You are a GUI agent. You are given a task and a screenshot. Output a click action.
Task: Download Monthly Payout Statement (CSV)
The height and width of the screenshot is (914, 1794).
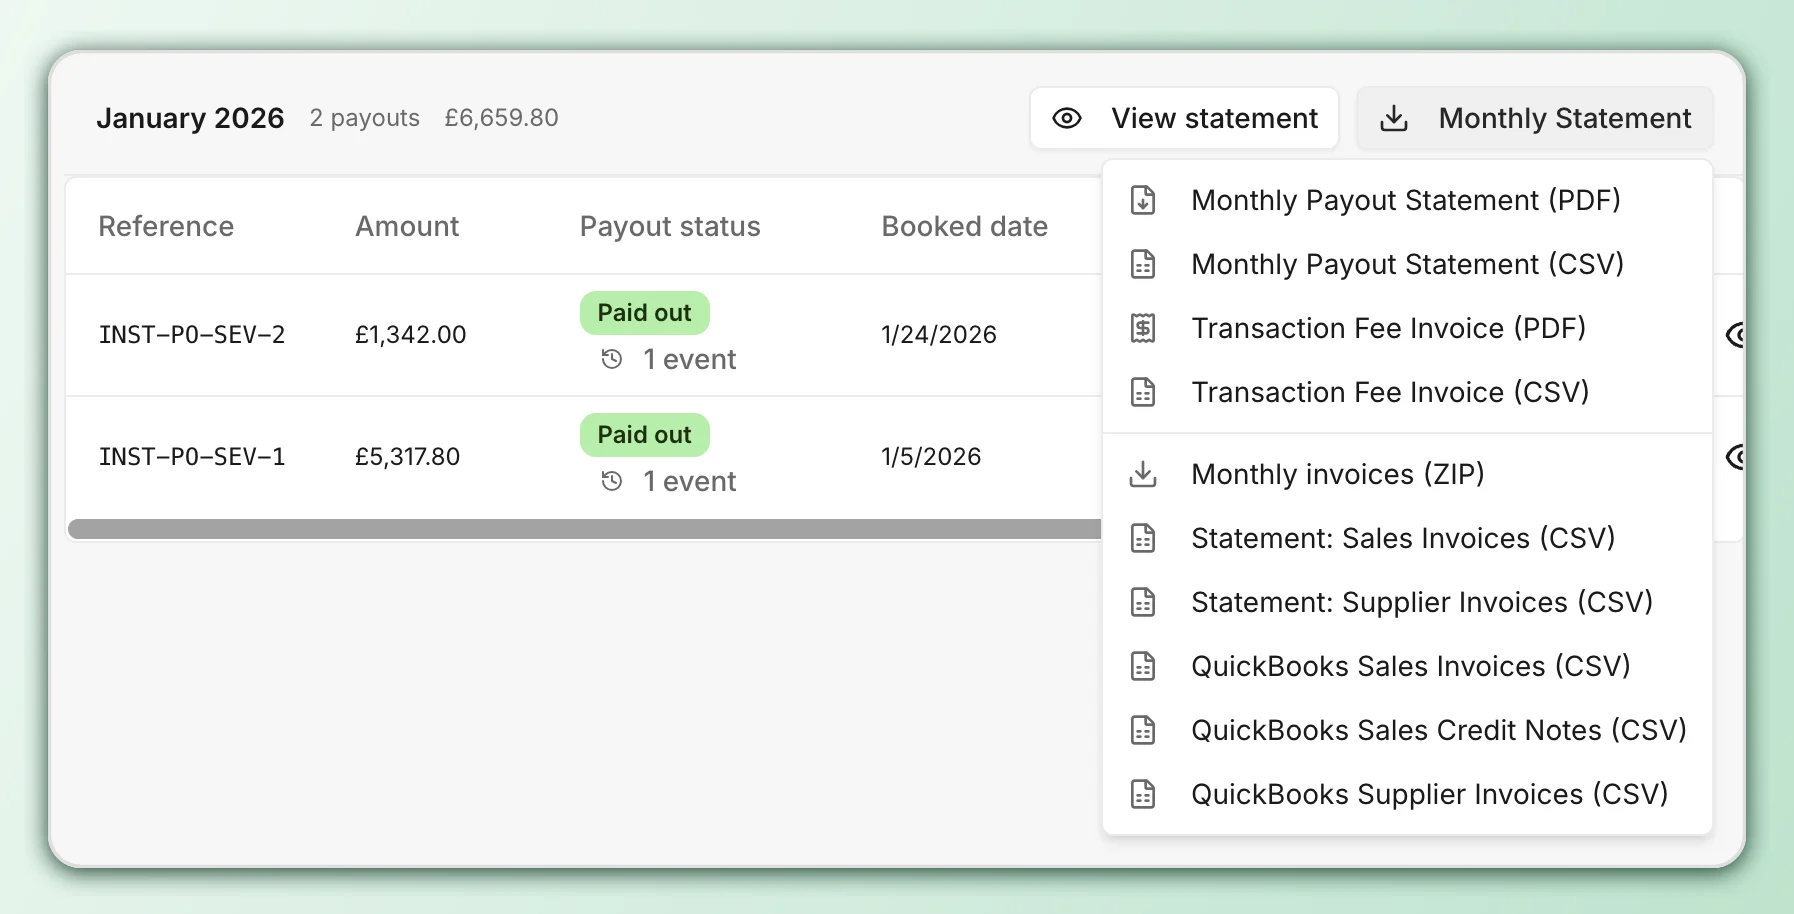(1407, 264)
